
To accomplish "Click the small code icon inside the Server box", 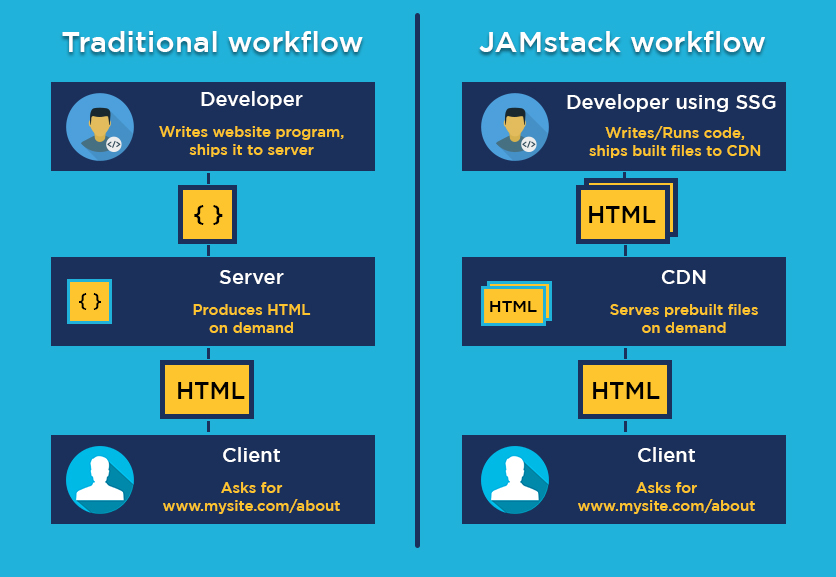I will tap(89, 301).
